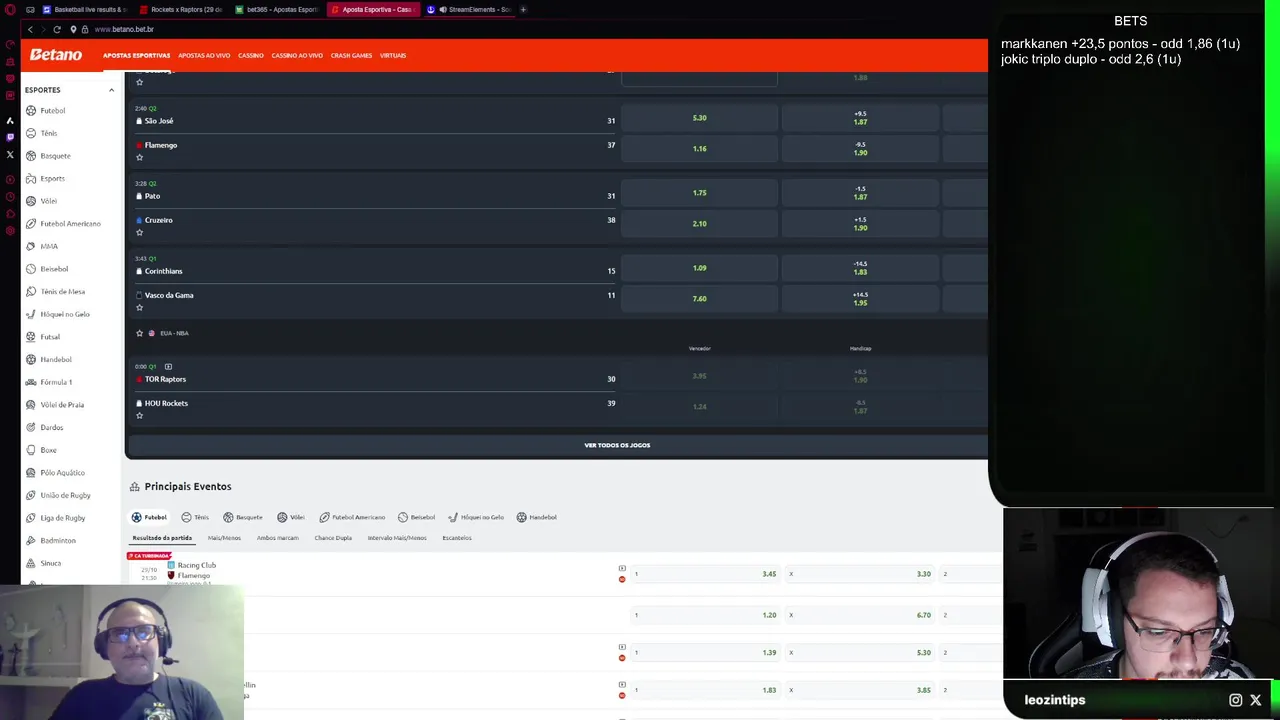1280x720 pixels.
Task: Click the X icon on leozintips banner
Action: [x=1256, y=700]
